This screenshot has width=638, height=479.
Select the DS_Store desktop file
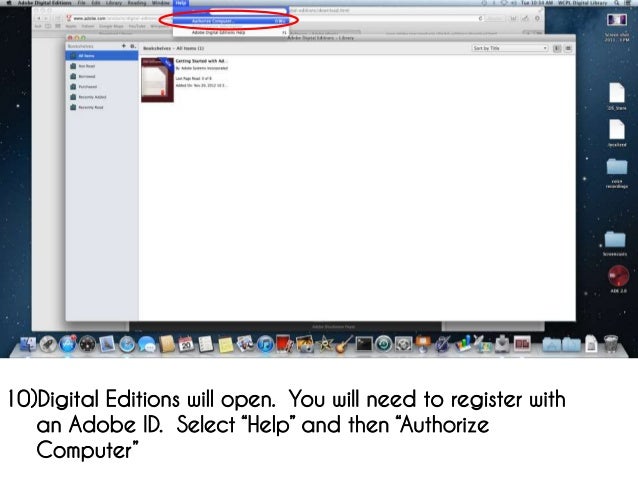click(x=617, y=96)
